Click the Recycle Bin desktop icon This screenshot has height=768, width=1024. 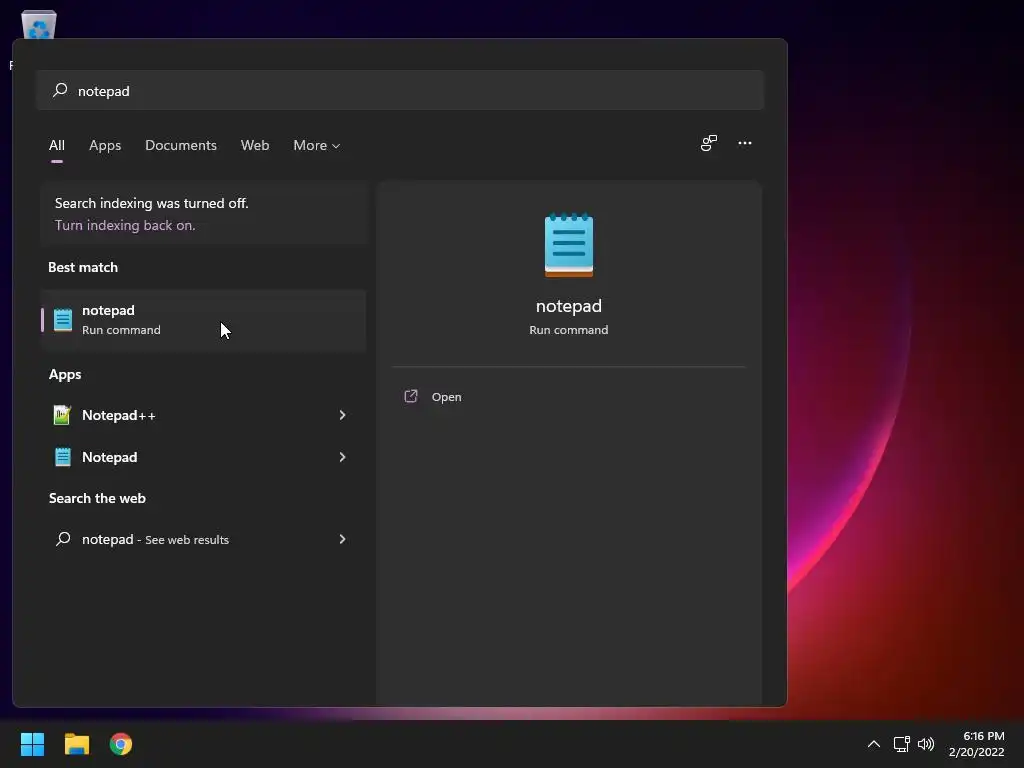click(39, 25)
